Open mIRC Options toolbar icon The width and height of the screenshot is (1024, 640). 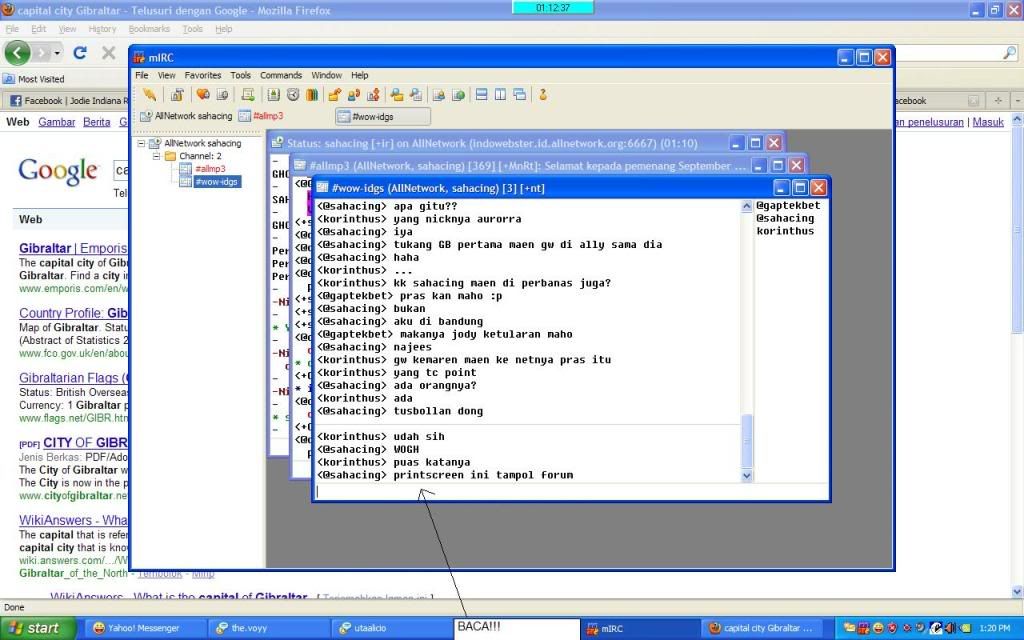click(176, 95)
